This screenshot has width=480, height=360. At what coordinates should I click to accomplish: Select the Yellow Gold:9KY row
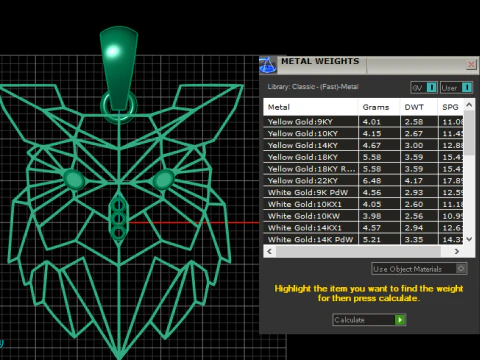(363, 122)
